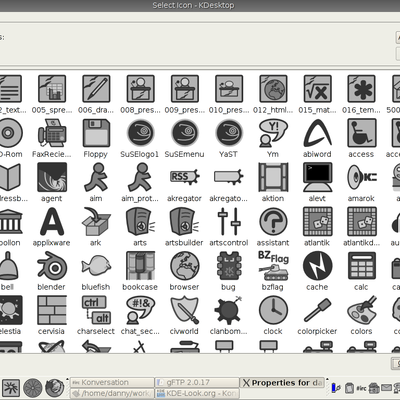Switch to Konversation taskbar entry
The image size is (400, 400).
point(112,382)
